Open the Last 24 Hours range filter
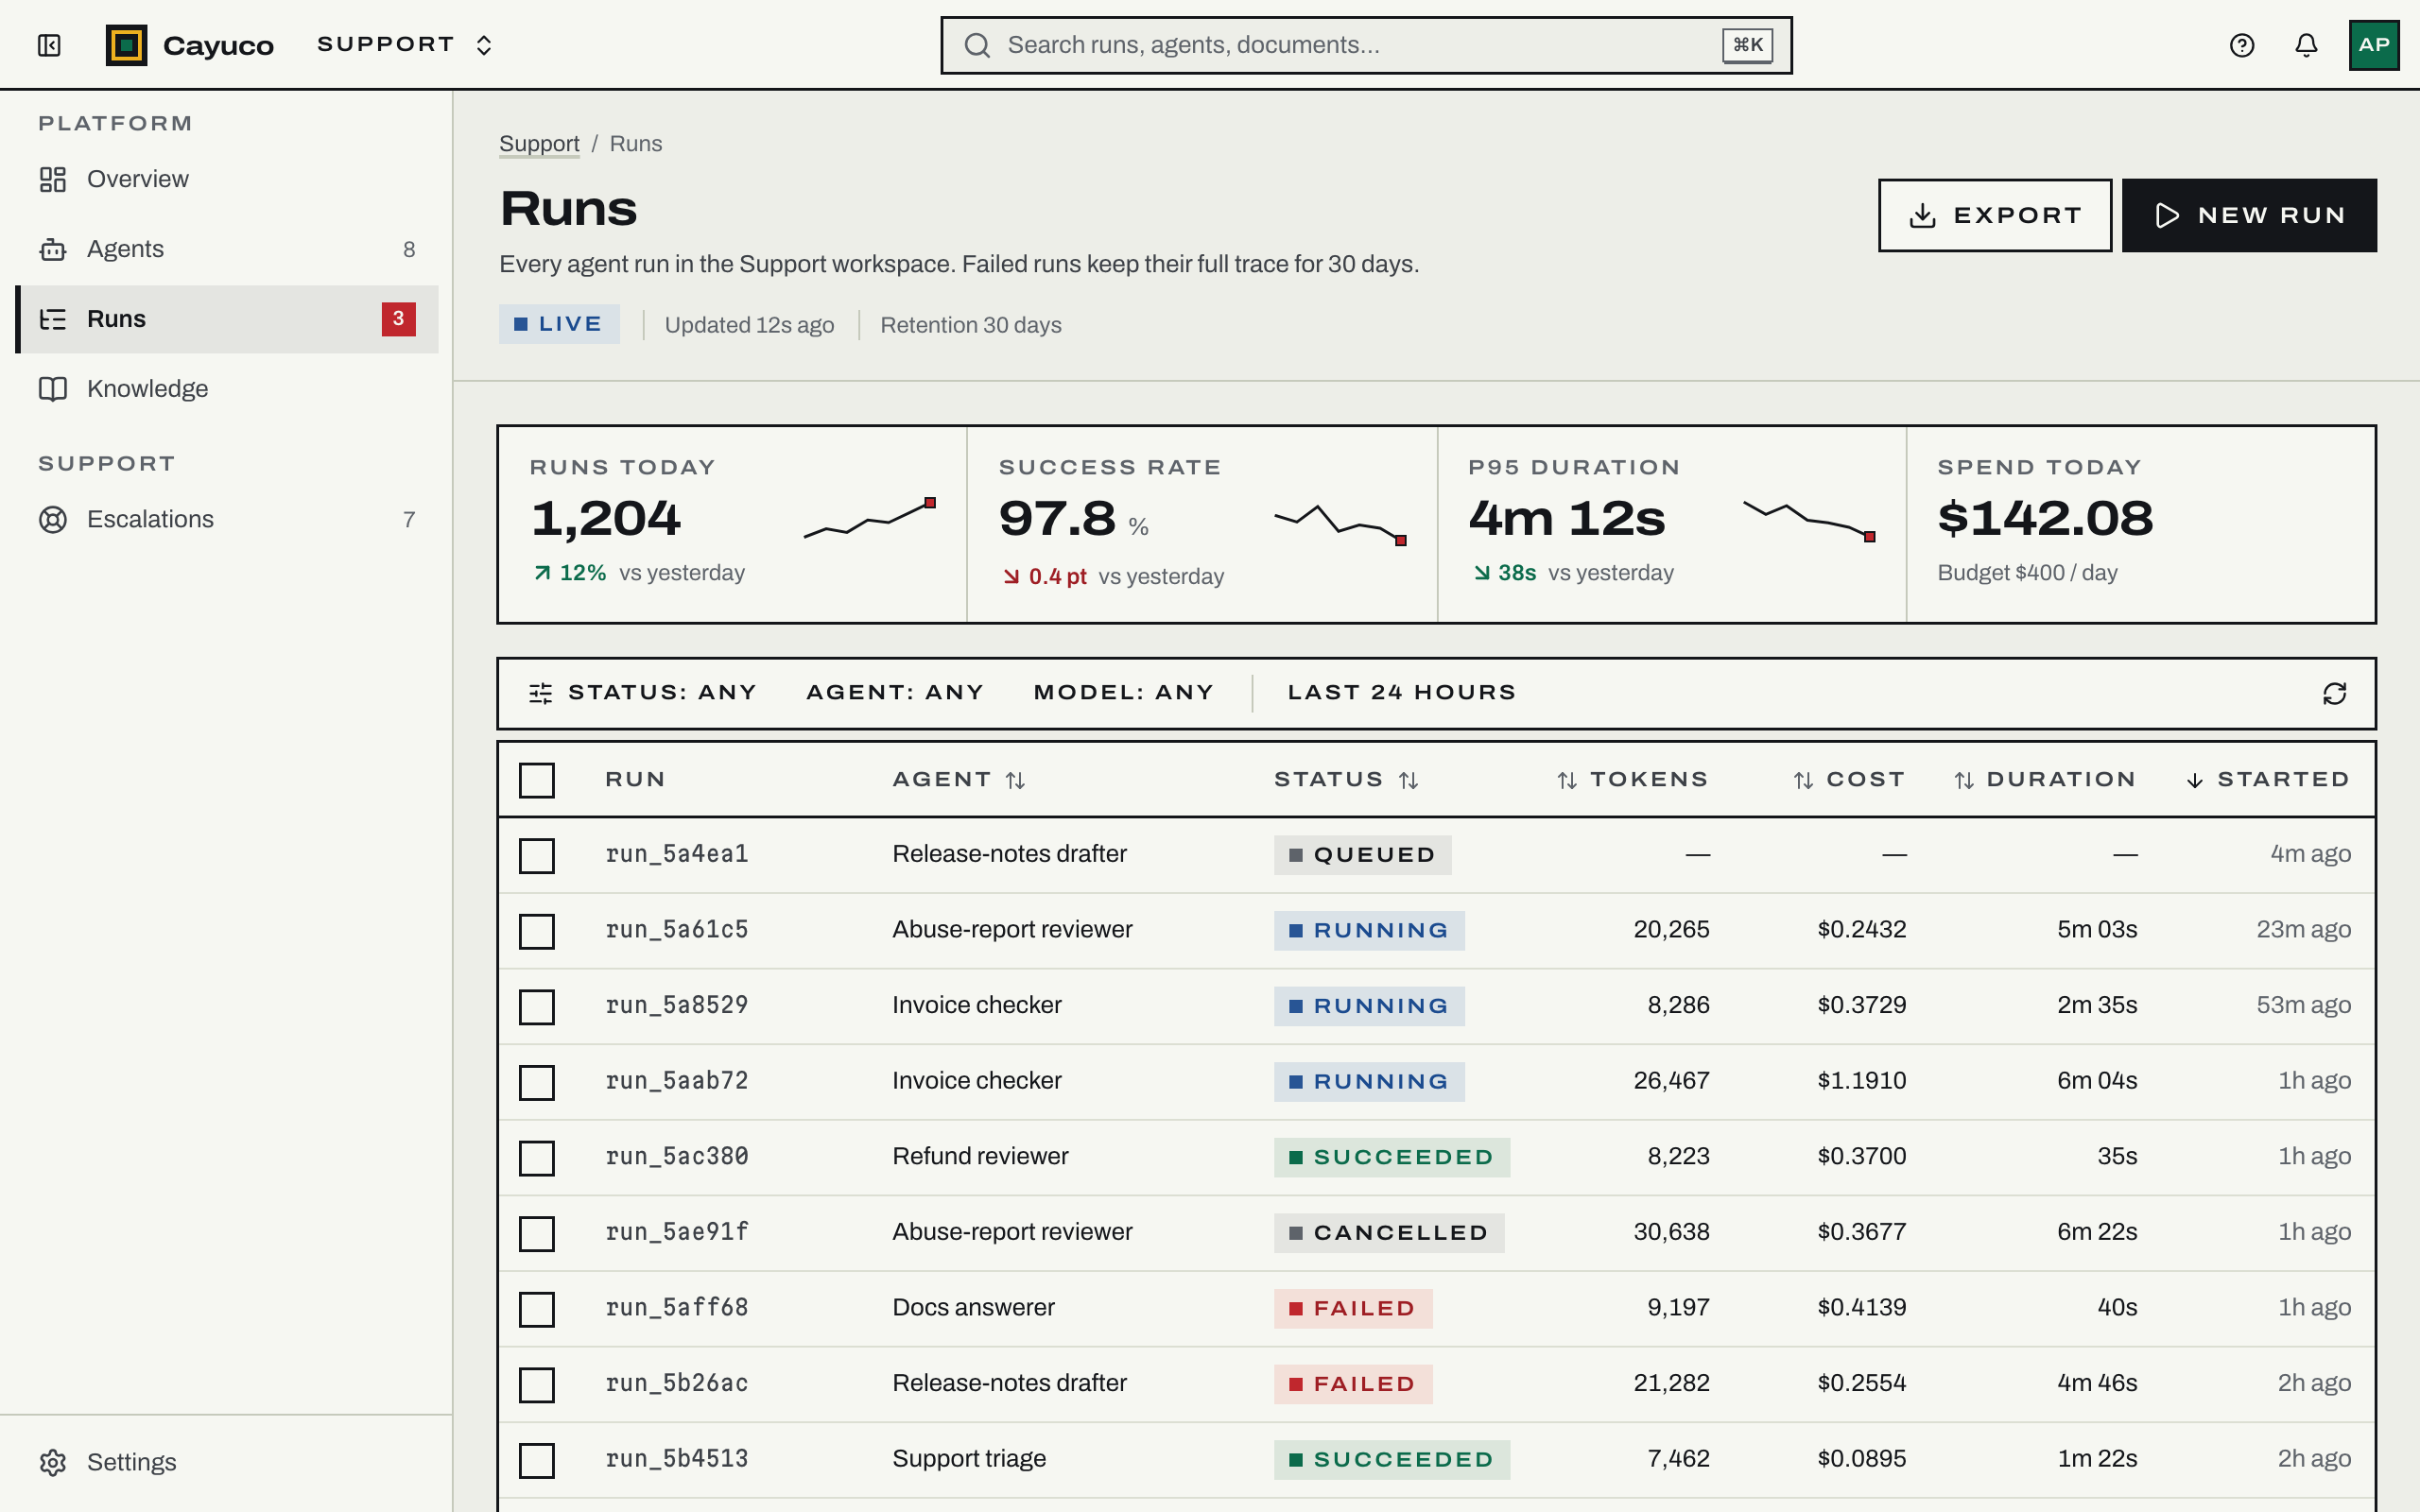The image size is (2420, 1512). [1402, 693]
